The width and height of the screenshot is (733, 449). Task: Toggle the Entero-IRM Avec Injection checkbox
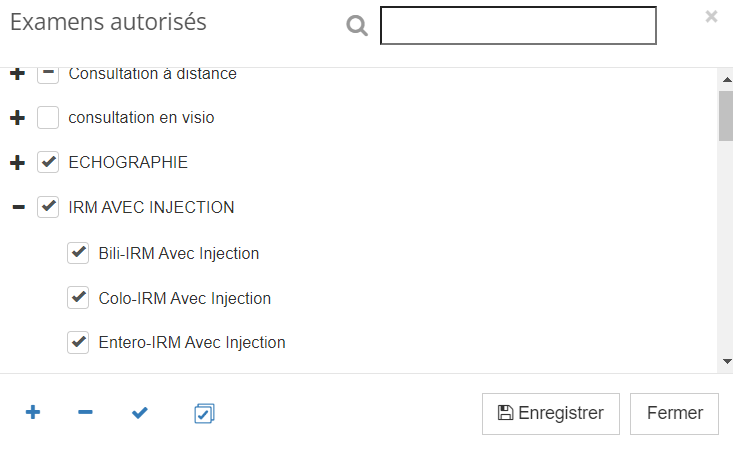point(78,342)
